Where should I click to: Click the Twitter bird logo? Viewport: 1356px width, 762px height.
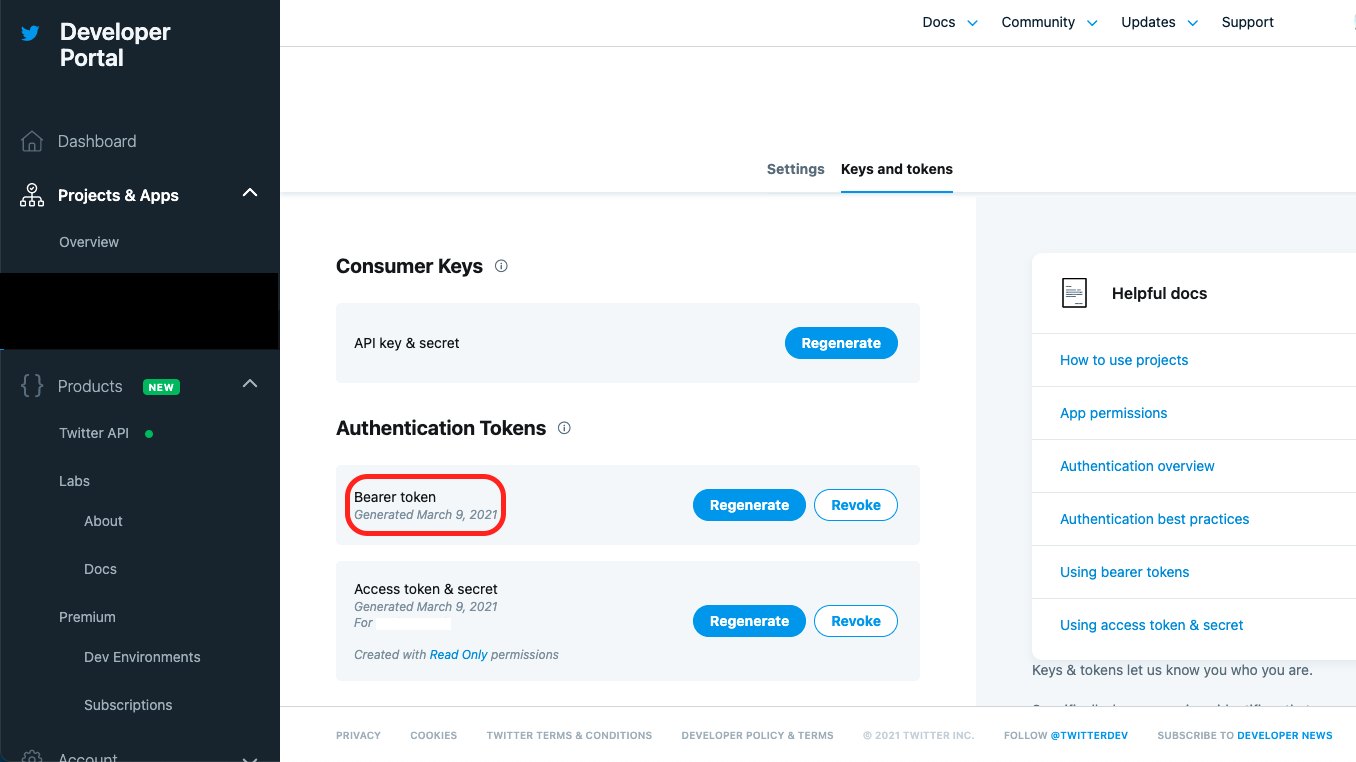click(31, 33)
